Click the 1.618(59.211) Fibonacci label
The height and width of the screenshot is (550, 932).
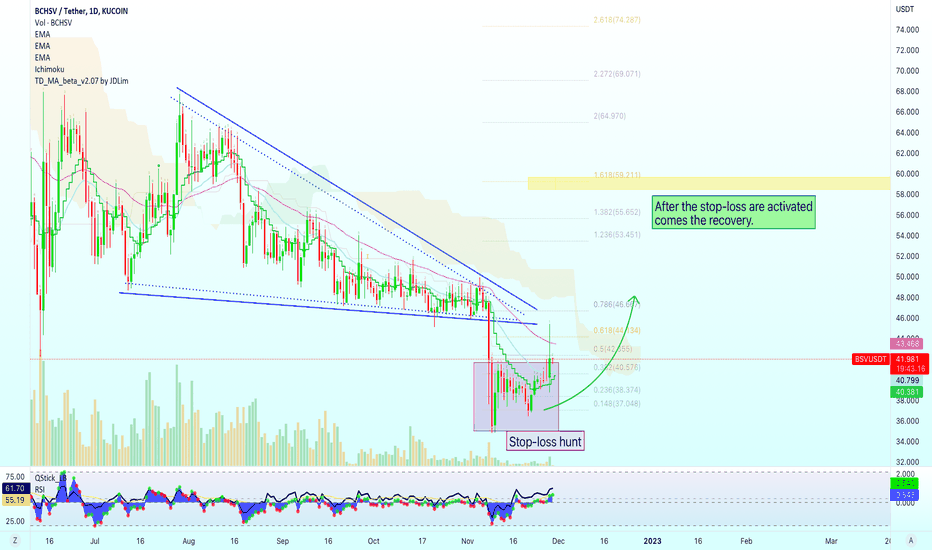[617, 175]
